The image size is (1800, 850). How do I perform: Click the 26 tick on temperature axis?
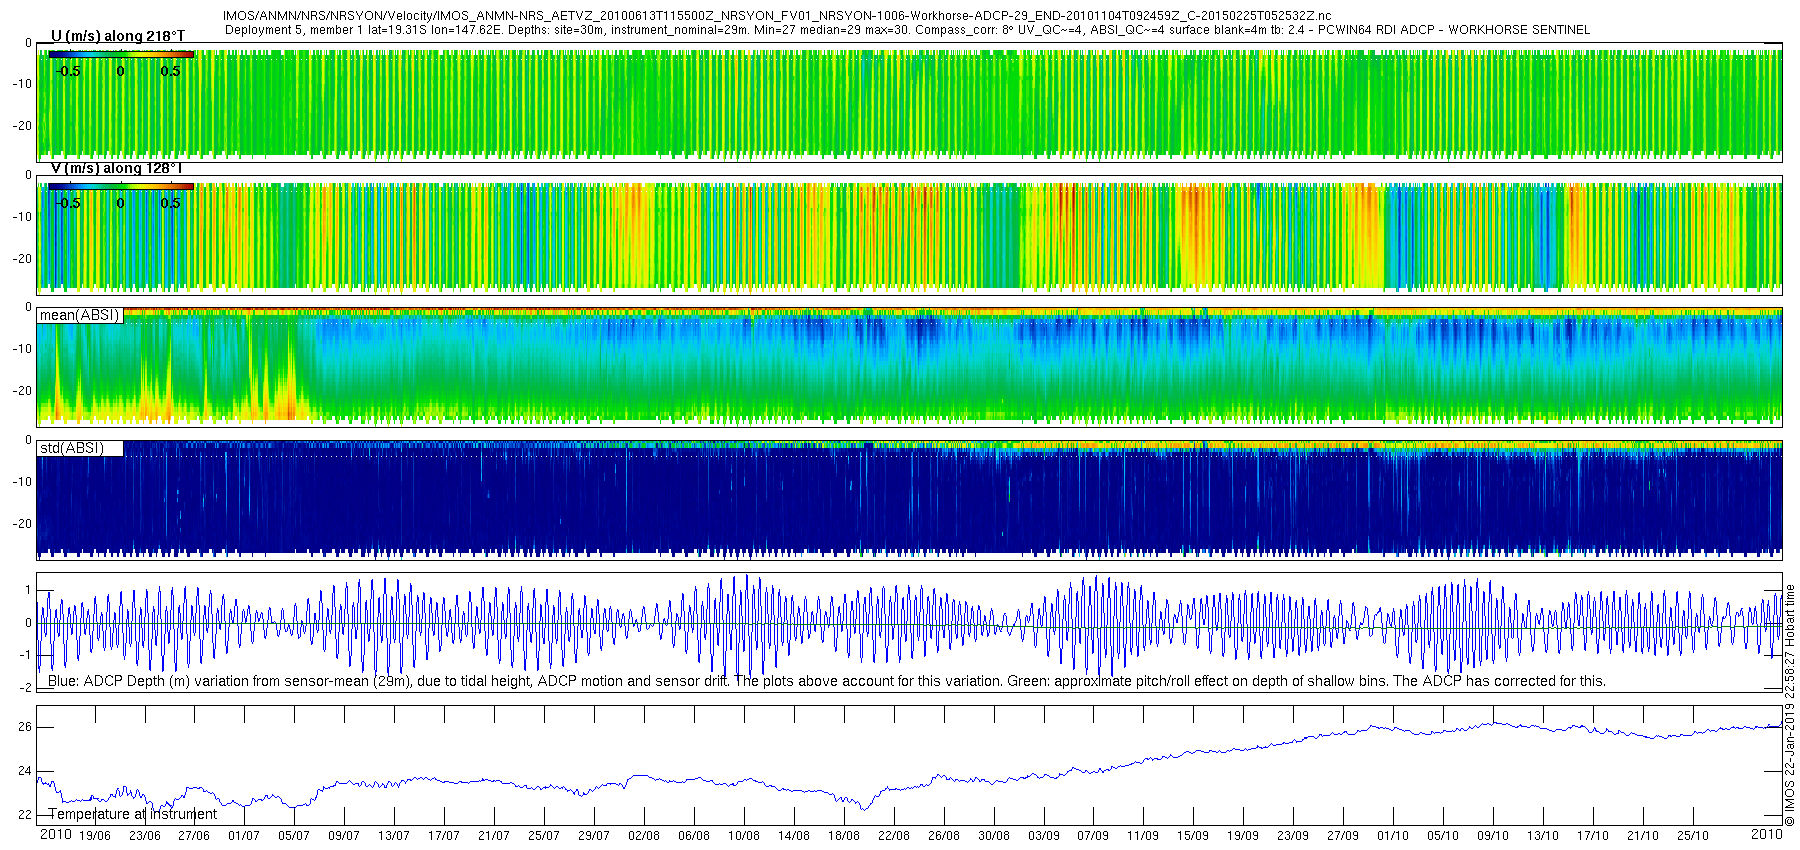click(25, 727)
